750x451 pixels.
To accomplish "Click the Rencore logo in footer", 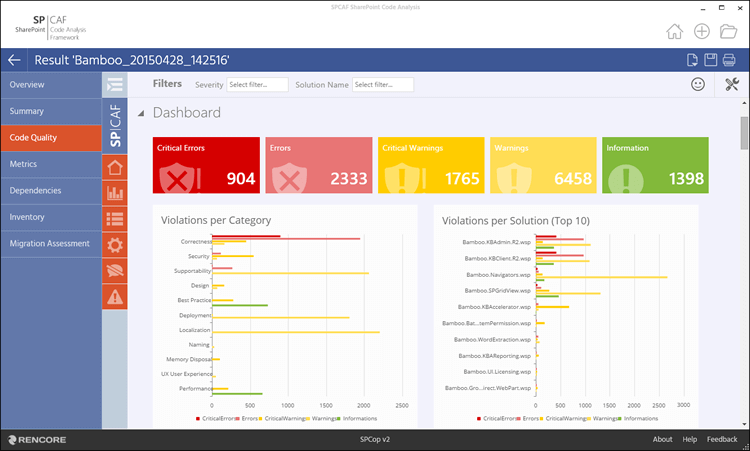I will pos(37,440).
